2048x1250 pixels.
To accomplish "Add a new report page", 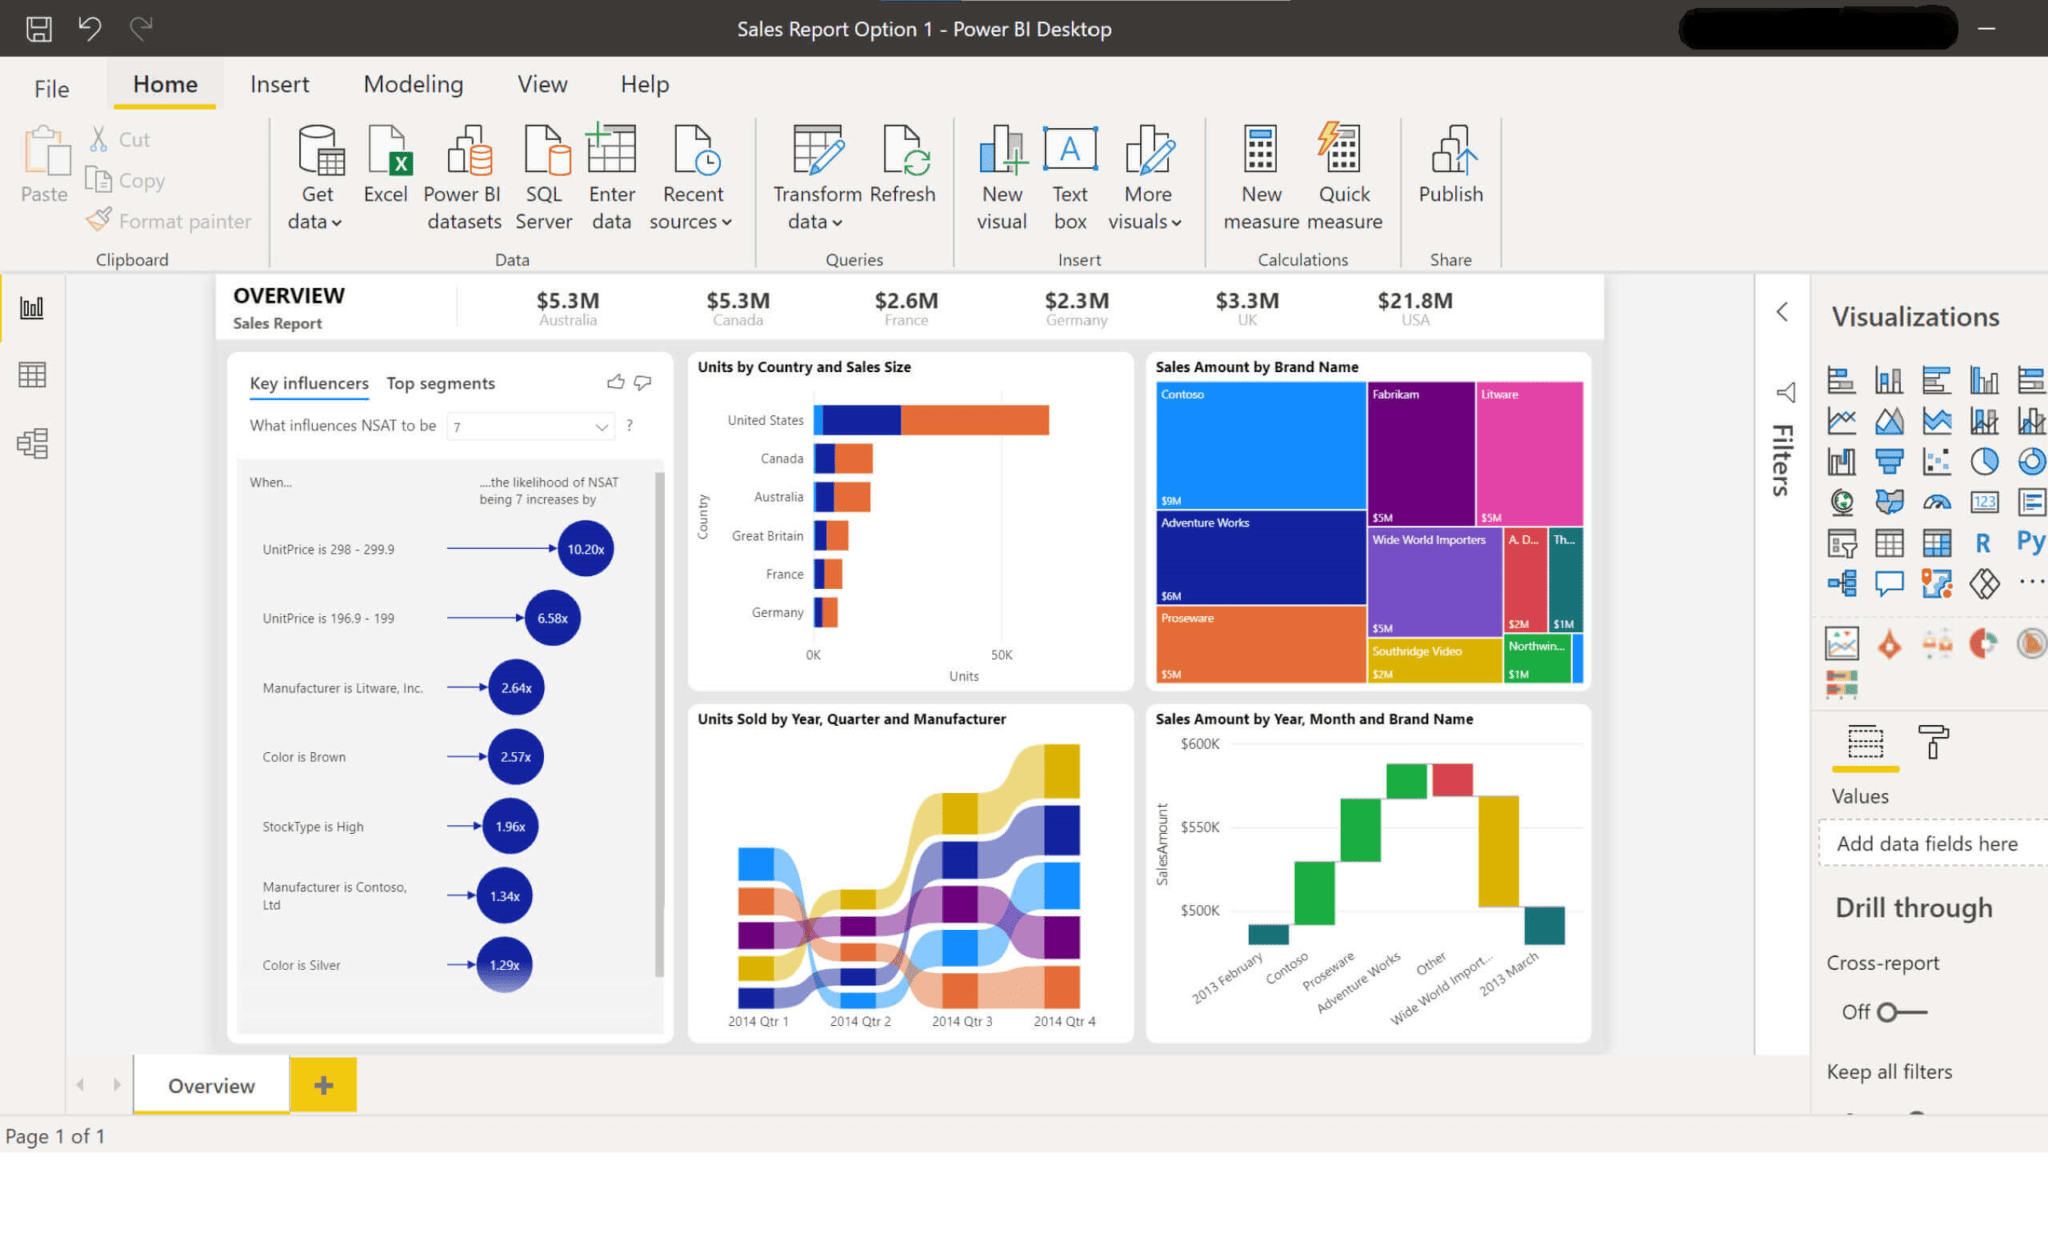I will pos(323,1085).
